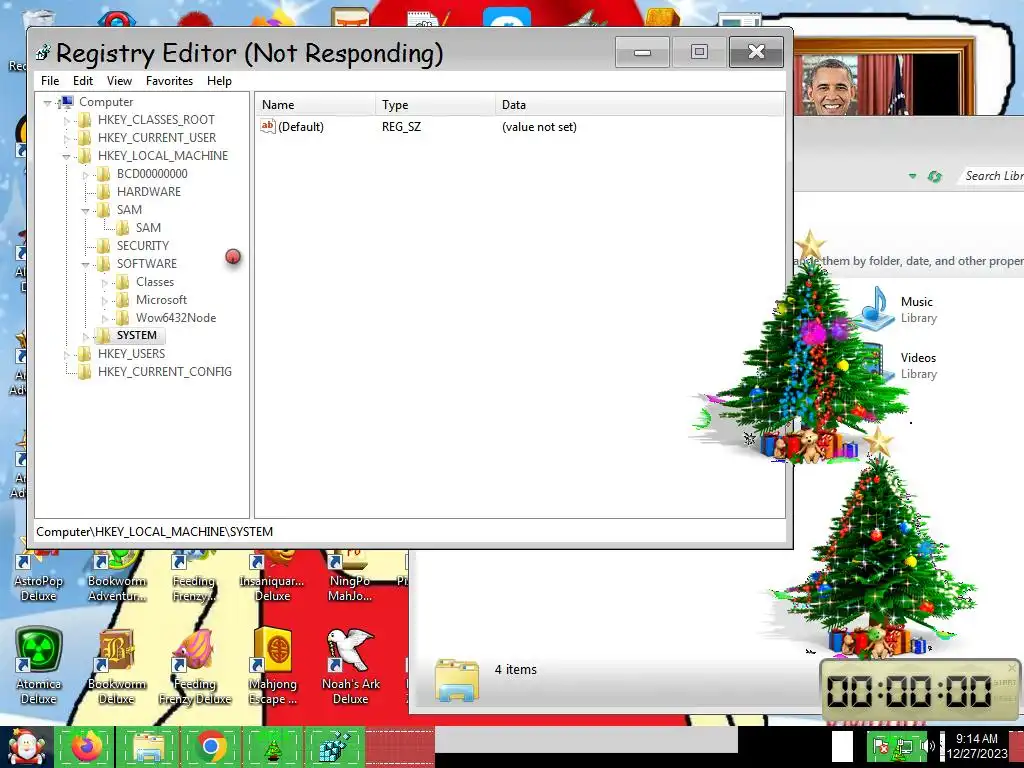Select the HKEY_CURRENT_CONFIG key
This screenshot has width=1024, height=768.
165,372
